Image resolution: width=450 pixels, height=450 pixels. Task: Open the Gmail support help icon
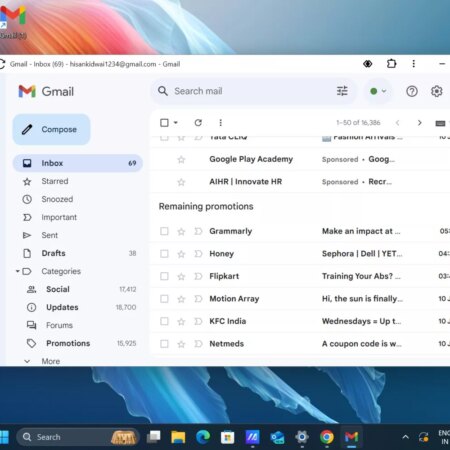point(412,91)
